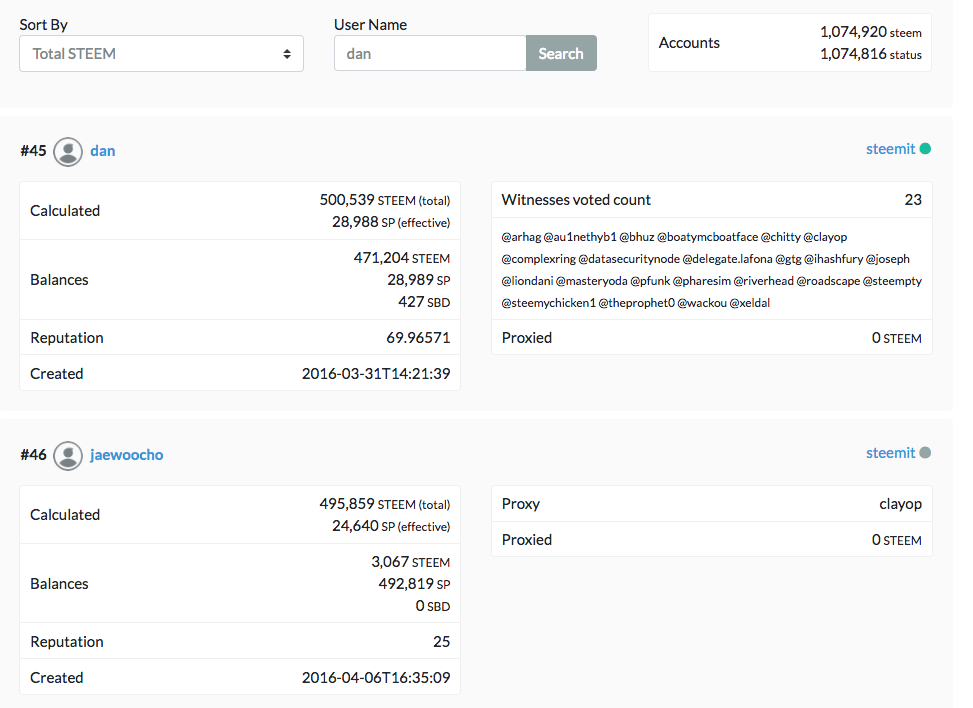Screen dimensions: 973x708
Task: Click Witnesses voted count header row
Action: tap(711, 200)
